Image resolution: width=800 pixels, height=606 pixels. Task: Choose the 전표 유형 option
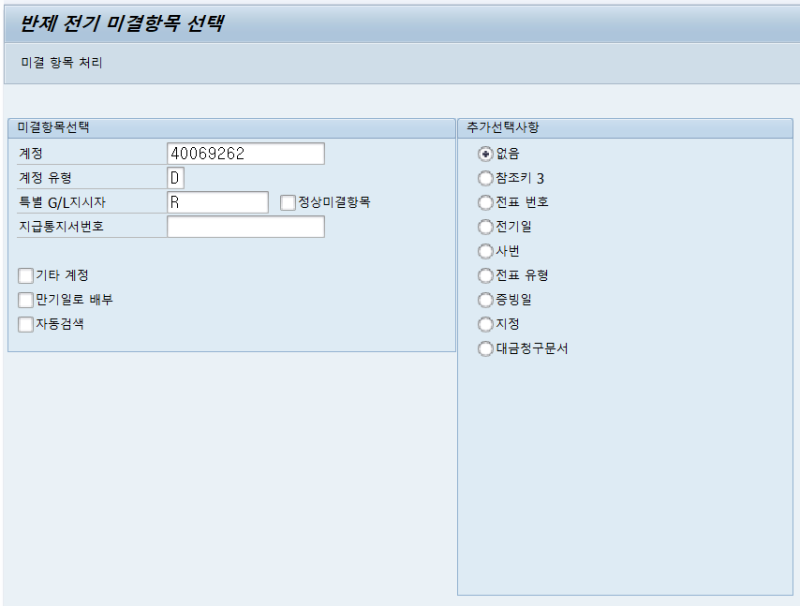484,275
